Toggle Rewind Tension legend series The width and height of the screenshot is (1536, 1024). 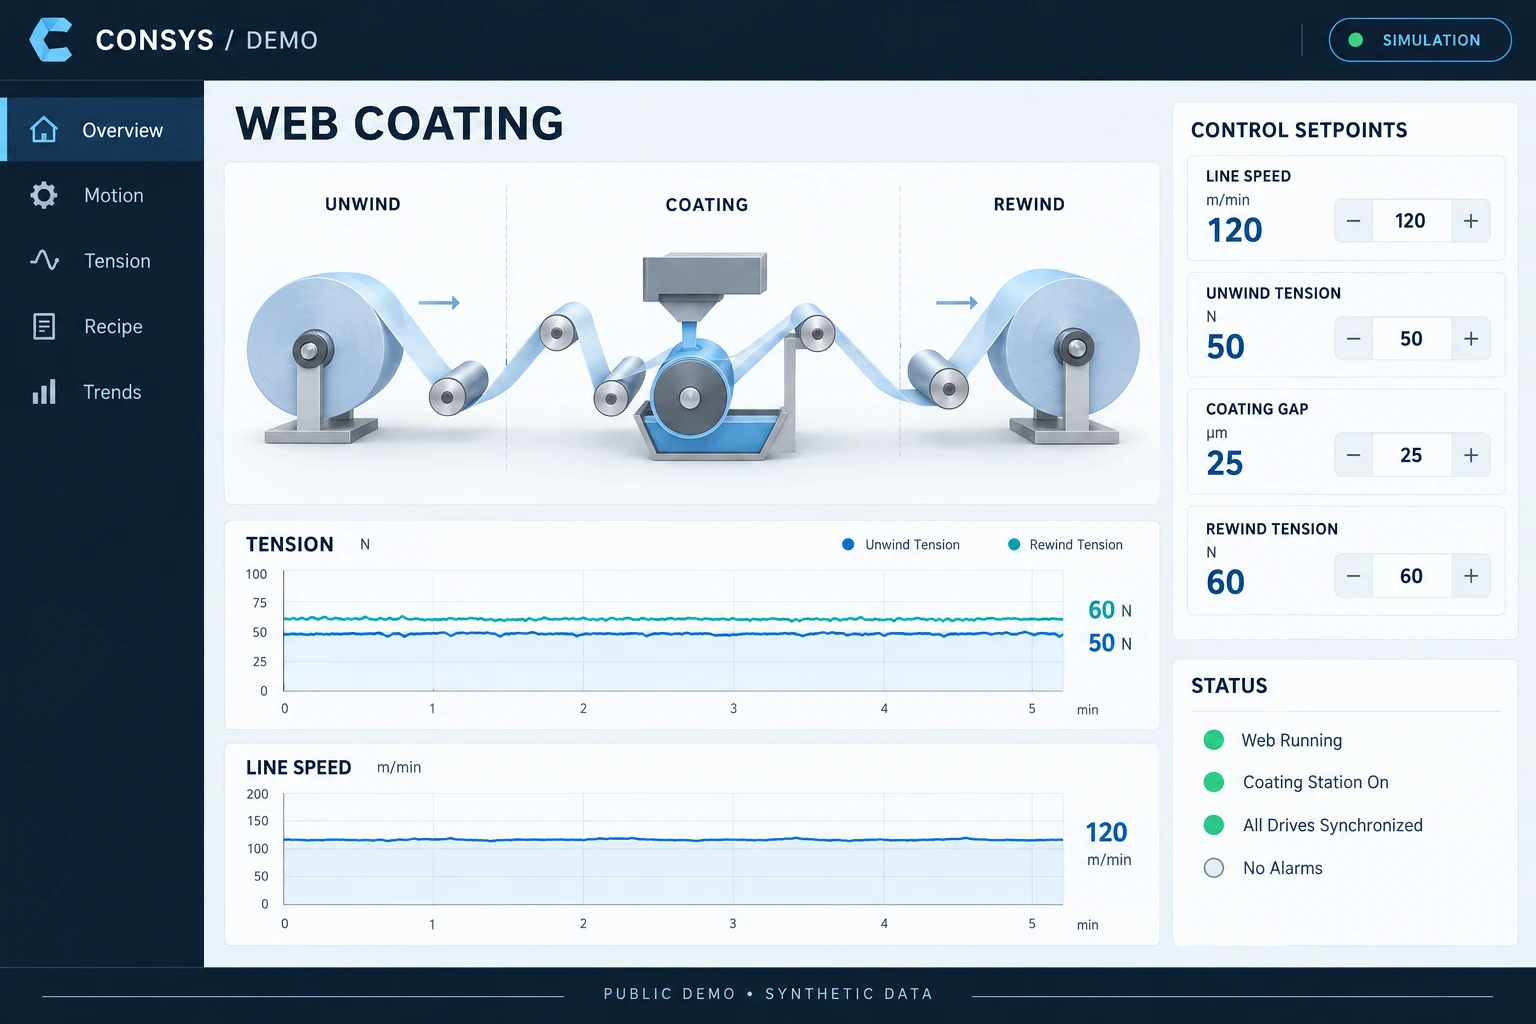(1065, 545)
